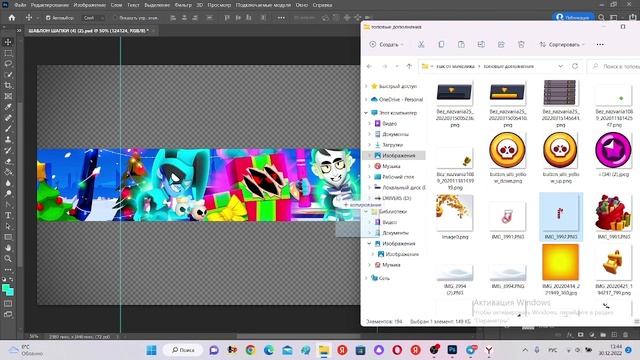Select the Eraser tool

click(x=8, y=161)
